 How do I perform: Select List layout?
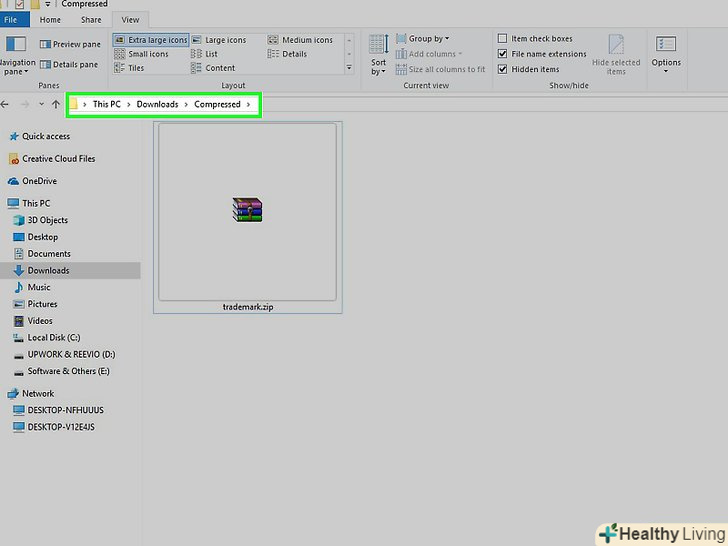205,54
